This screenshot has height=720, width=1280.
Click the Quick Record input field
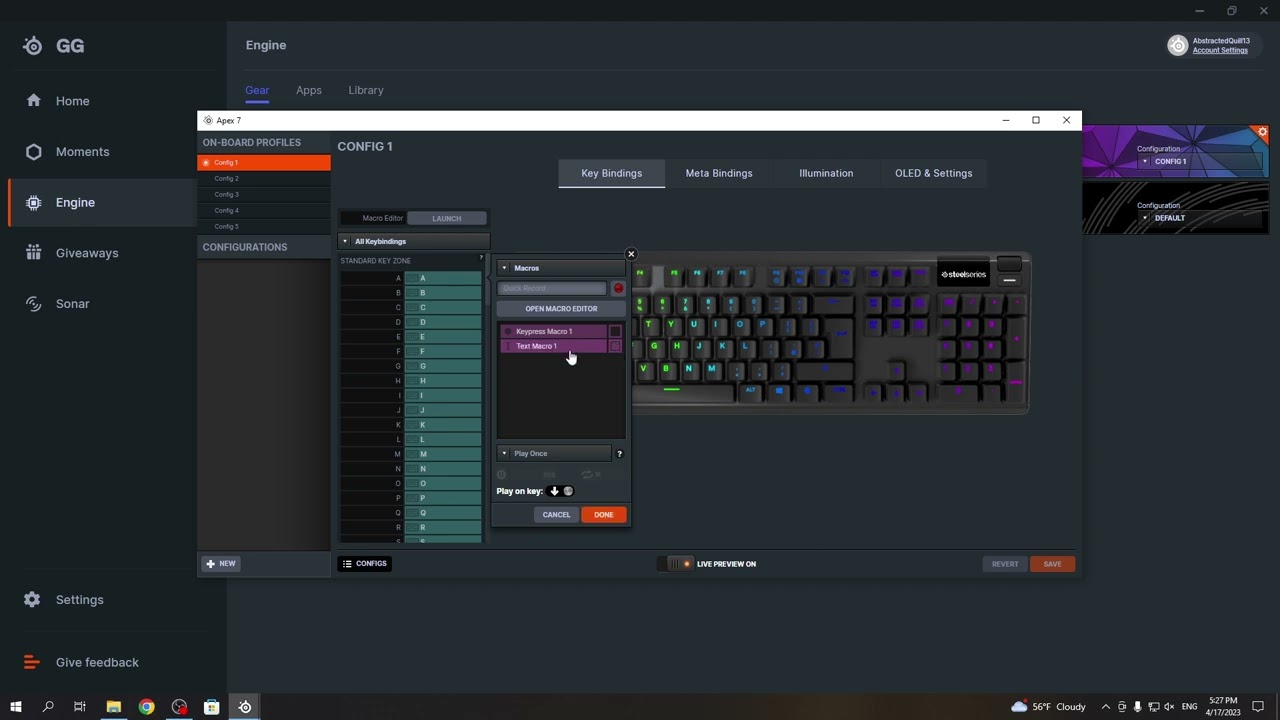coord(552,288)
